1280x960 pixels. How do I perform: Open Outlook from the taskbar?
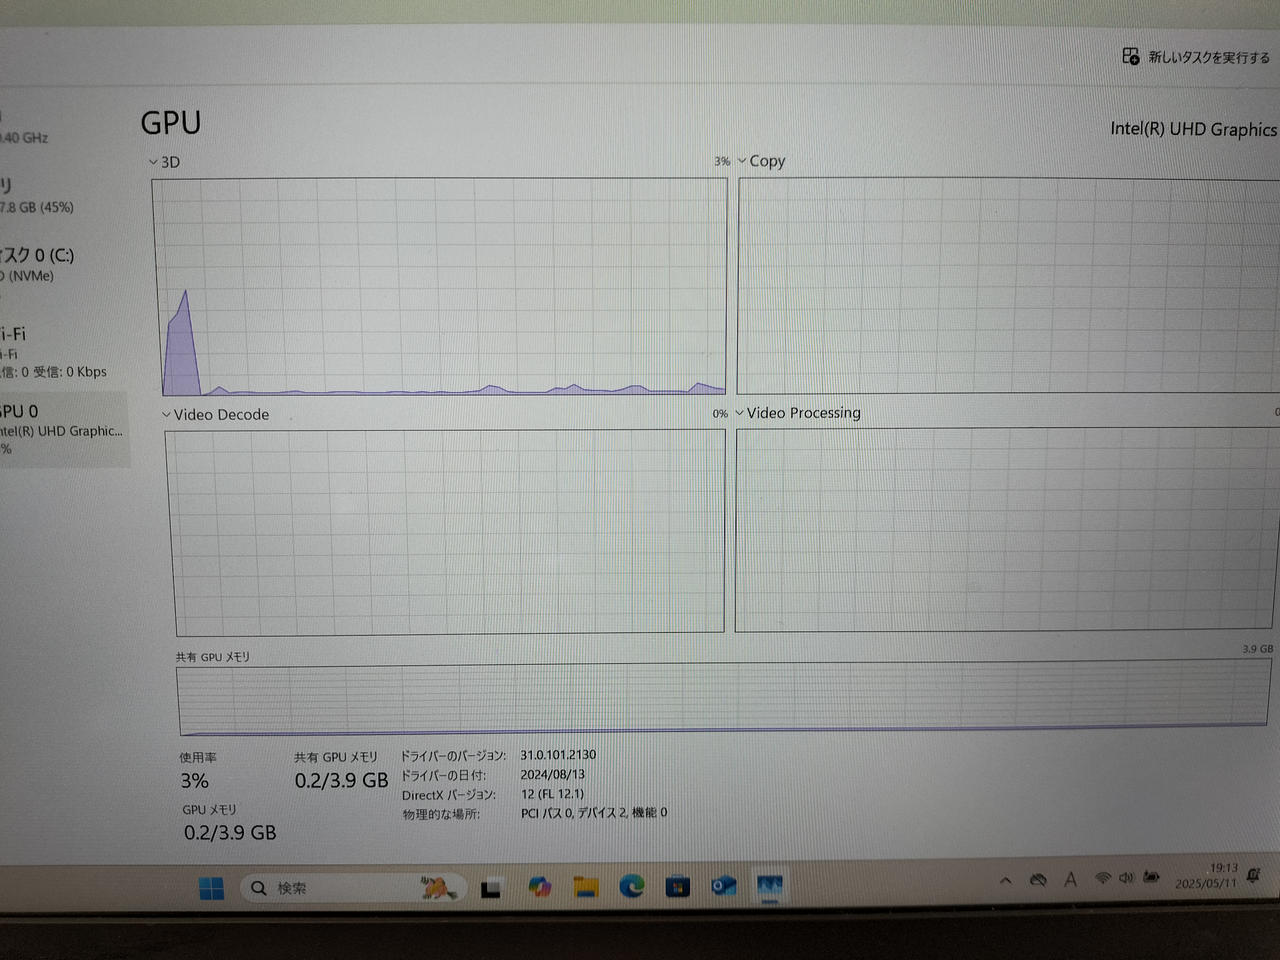click(723, 885)
